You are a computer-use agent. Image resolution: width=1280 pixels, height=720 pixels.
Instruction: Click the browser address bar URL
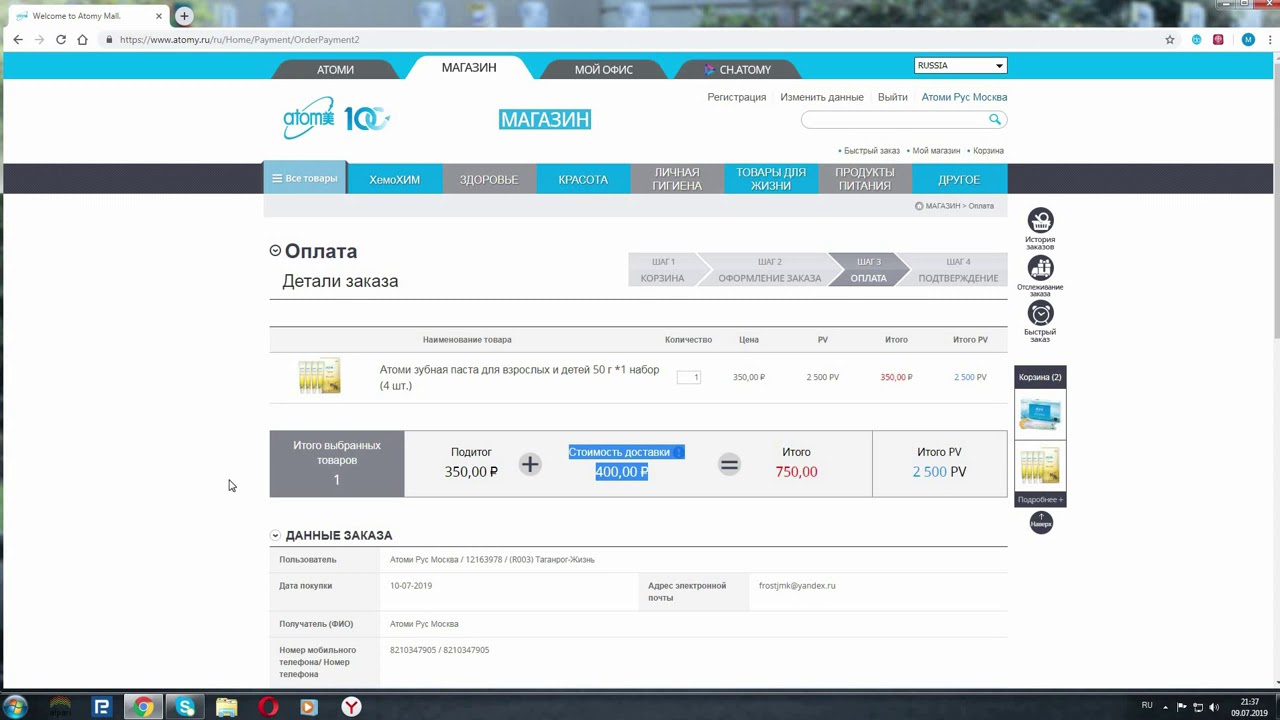tap(239, 40)
